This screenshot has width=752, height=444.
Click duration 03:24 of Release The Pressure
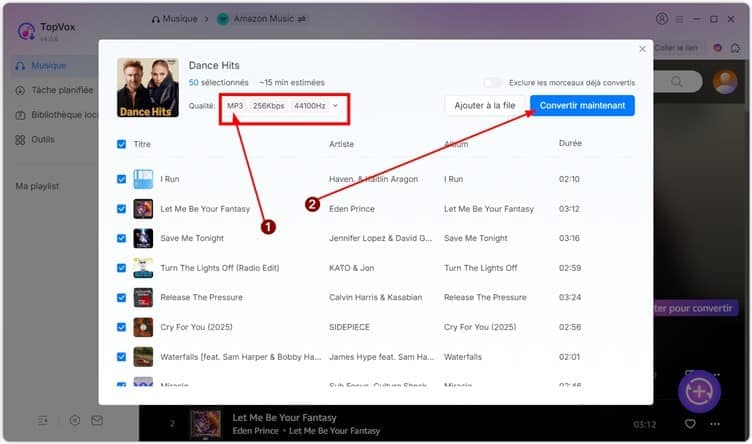[x=570, y=297]
